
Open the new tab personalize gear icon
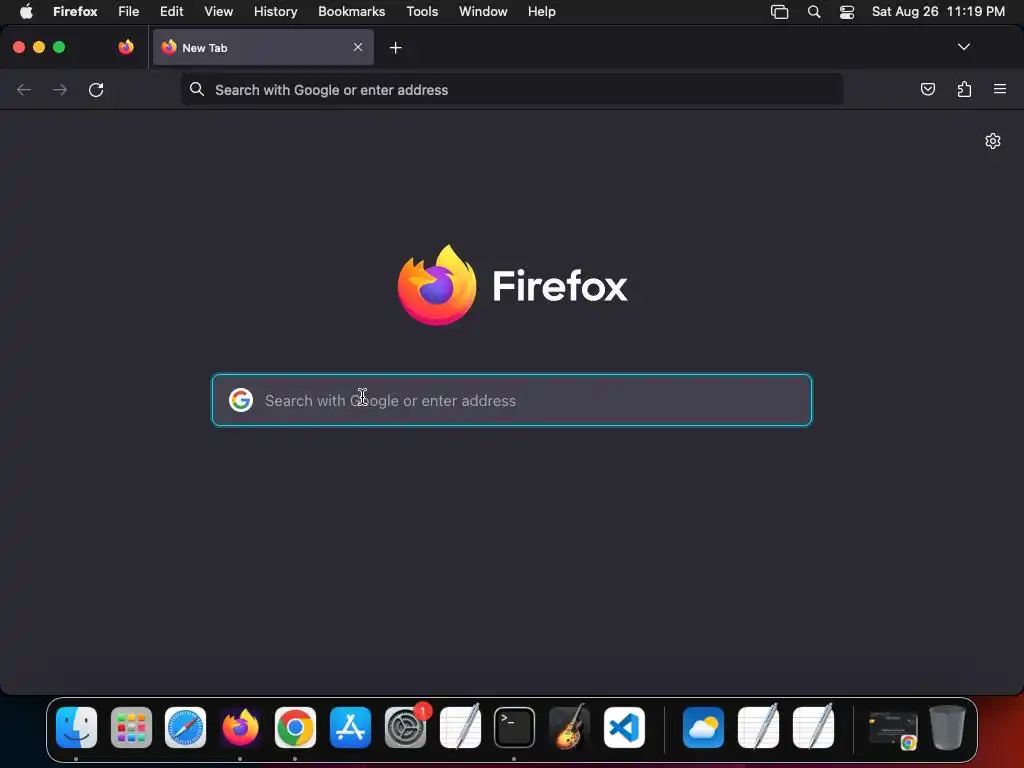[x=993, y=141]
